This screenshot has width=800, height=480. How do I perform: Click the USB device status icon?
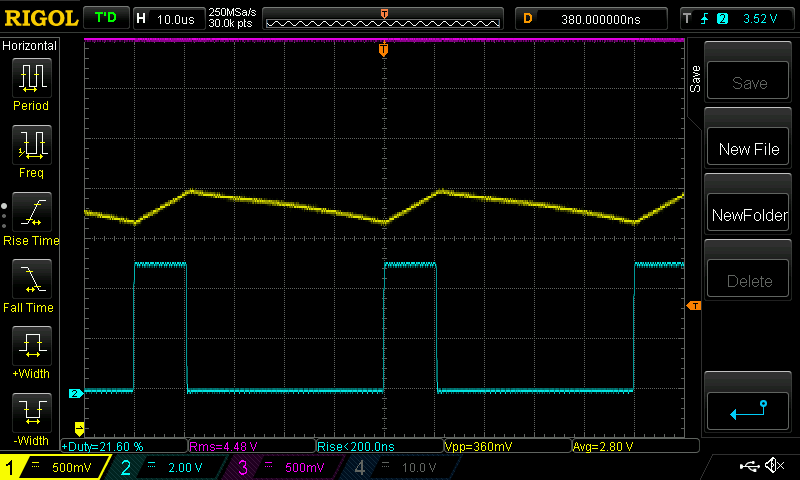(751, 466)
